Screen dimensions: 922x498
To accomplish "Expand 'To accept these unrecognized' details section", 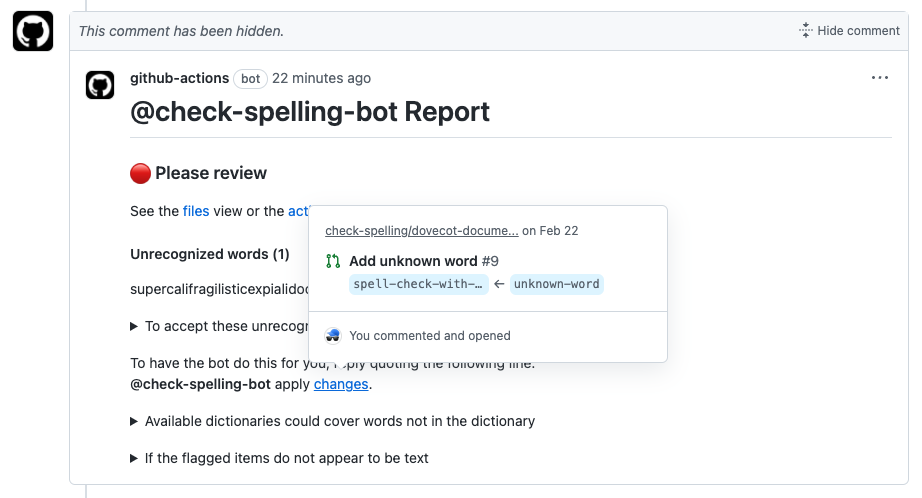I will coord(220,326).
